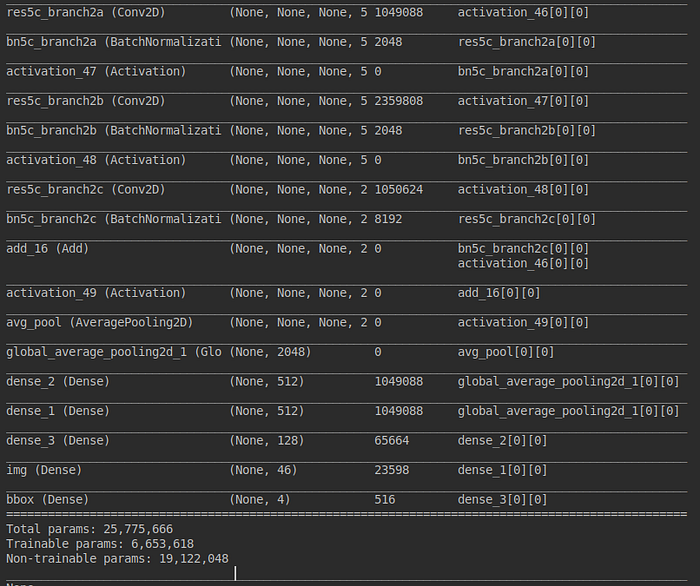This screenshot has width=700, height=586.
Task: Select global_average_pooling2d_1 (Glo layer text
Action: click(x=113, y=352)
